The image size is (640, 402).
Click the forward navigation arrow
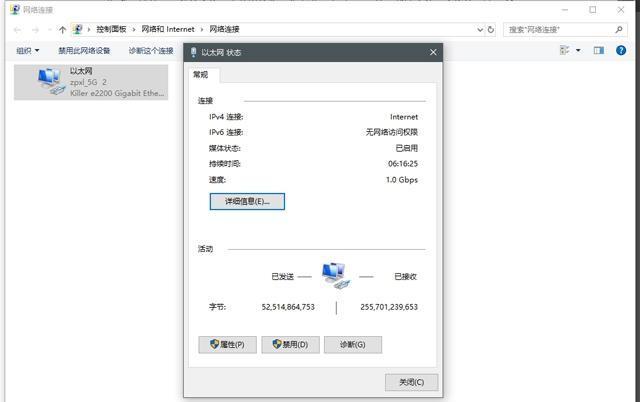(36, 30)
